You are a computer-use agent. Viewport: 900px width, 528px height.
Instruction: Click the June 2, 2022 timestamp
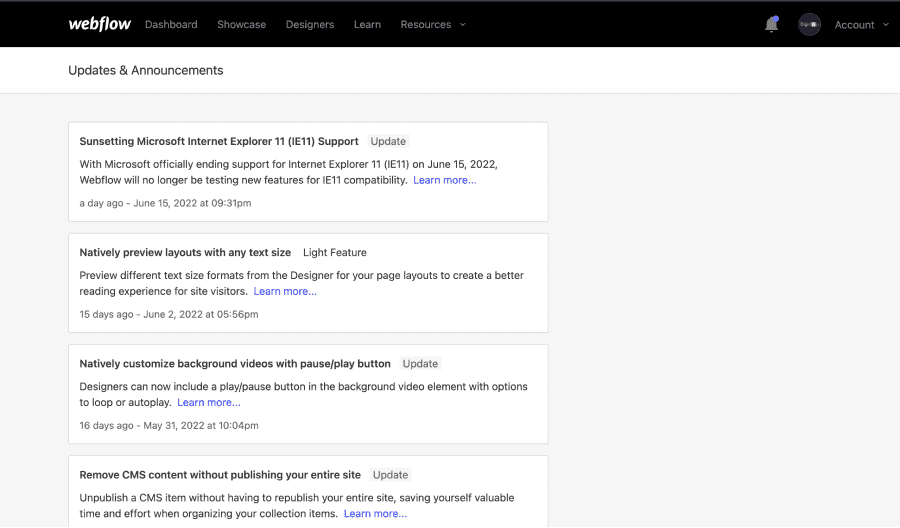click(x=169, y=315)
